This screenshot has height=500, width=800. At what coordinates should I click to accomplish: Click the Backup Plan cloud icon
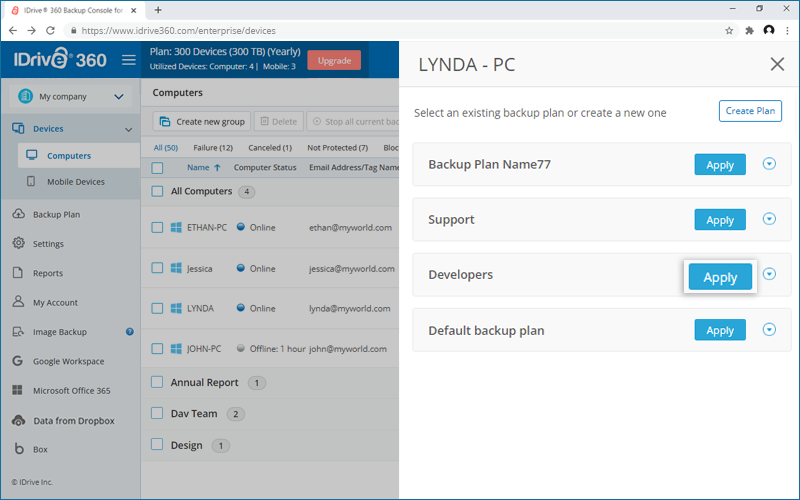18,214
